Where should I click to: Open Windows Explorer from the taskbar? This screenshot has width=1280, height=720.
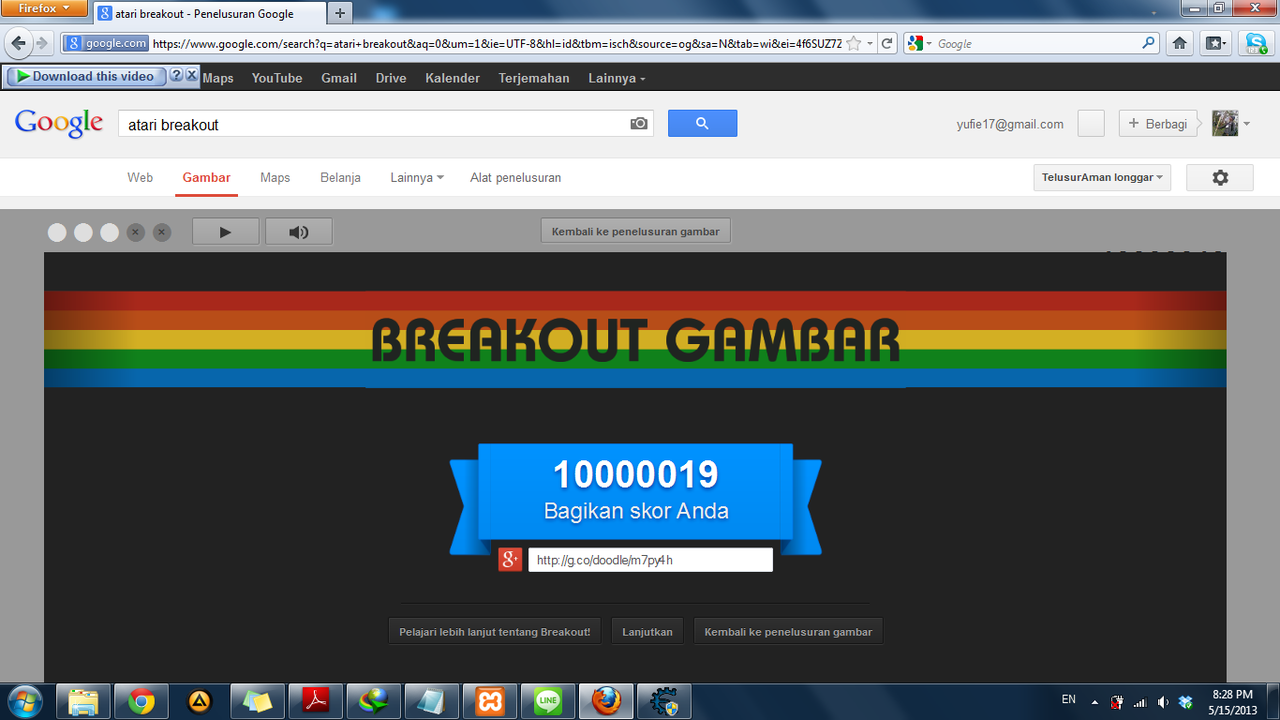pos(83,701)
